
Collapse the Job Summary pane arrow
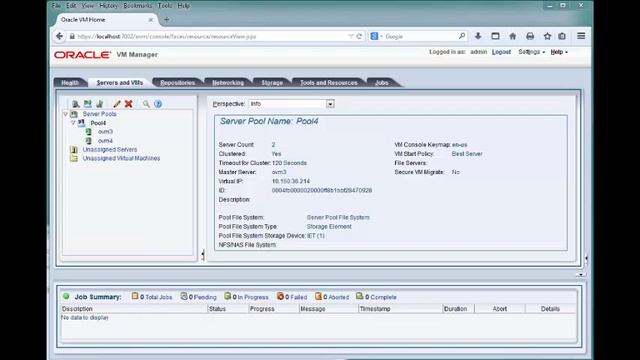tap(581, 275)
